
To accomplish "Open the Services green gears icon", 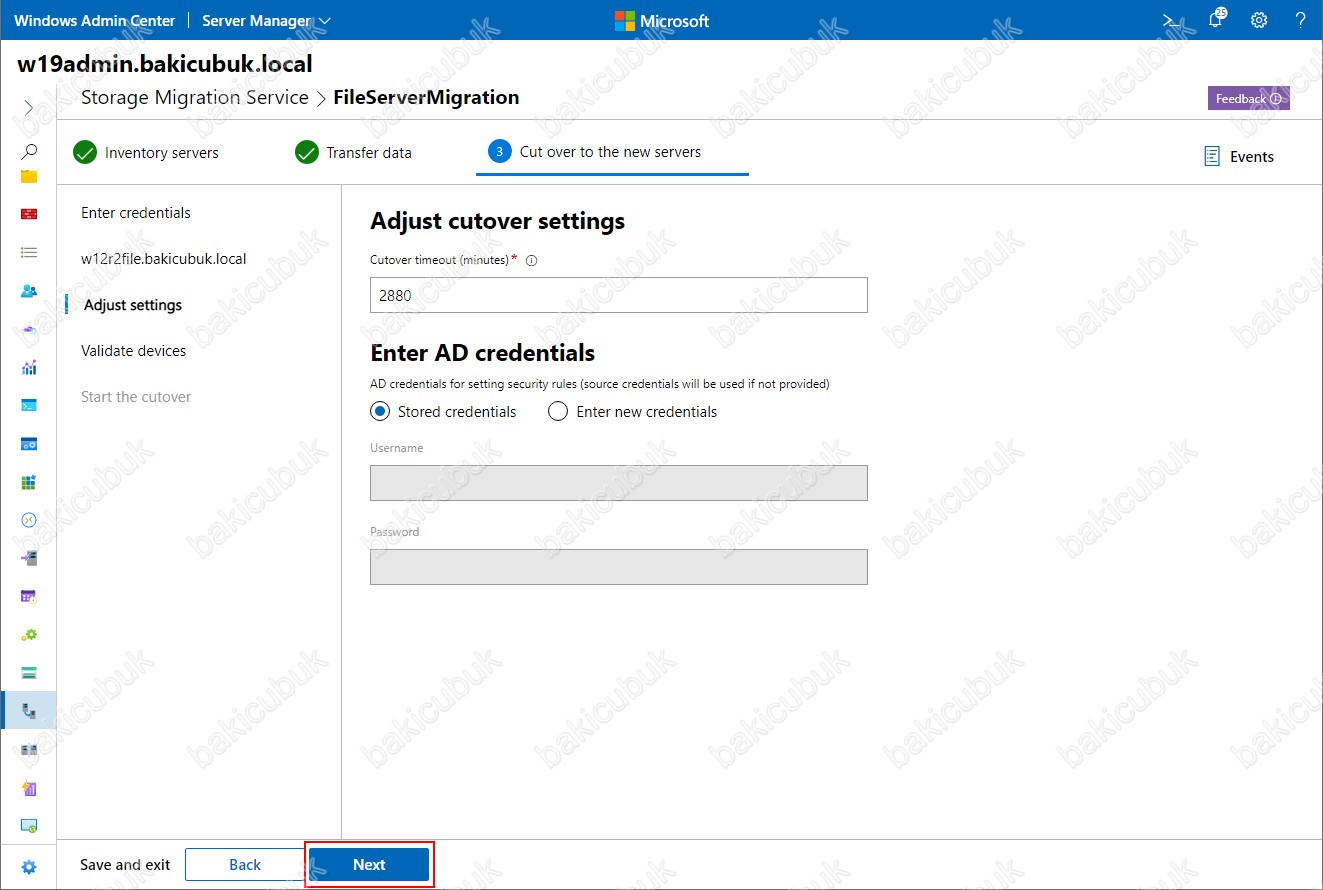I will coord(29,634).
